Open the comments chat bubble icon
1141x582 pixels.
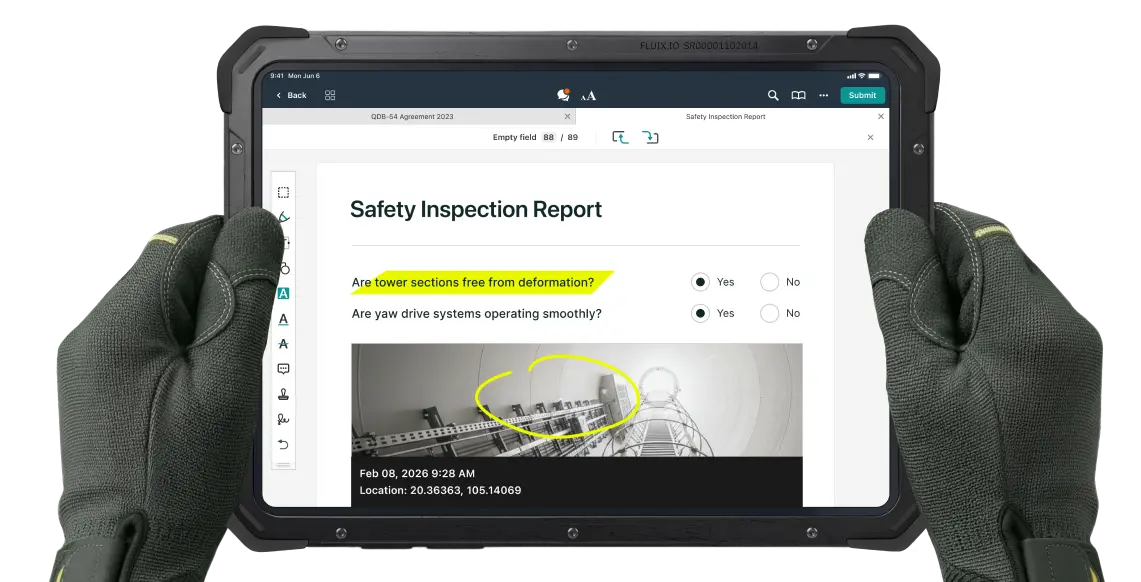coord(564,95)
